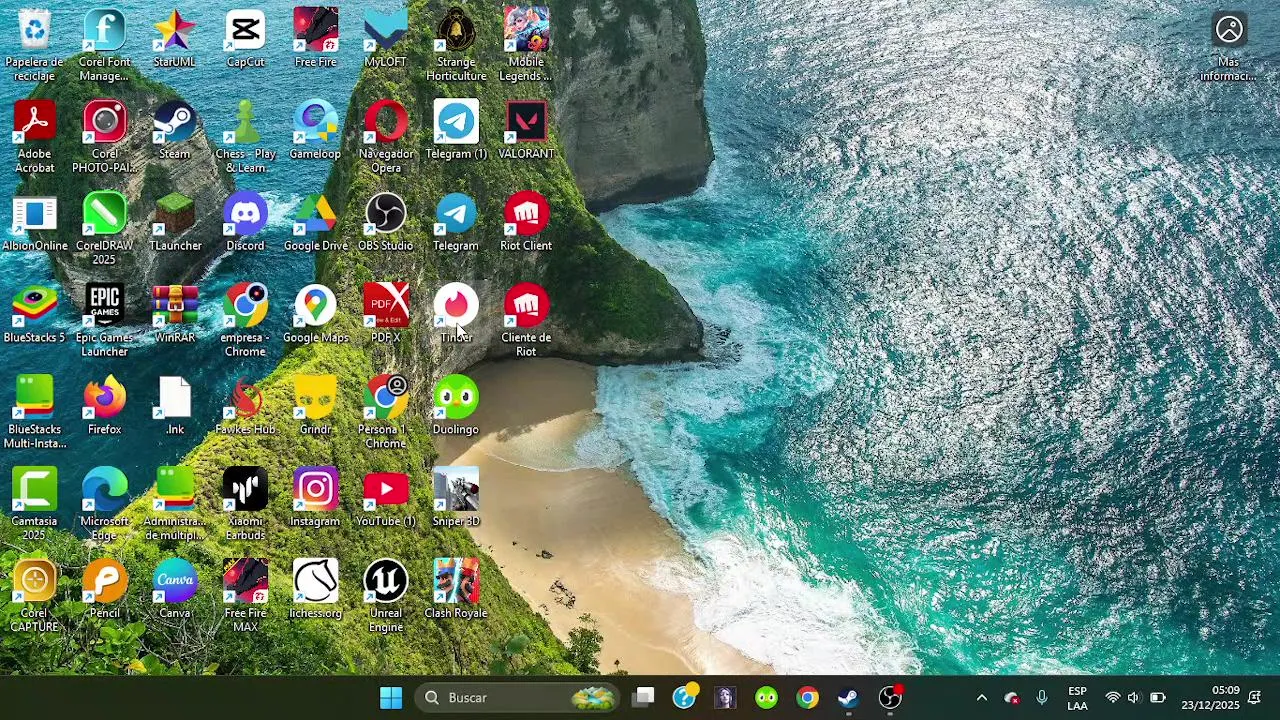
Task: Open Corel Font Manager desktop icon
Action: click(105, 45)
